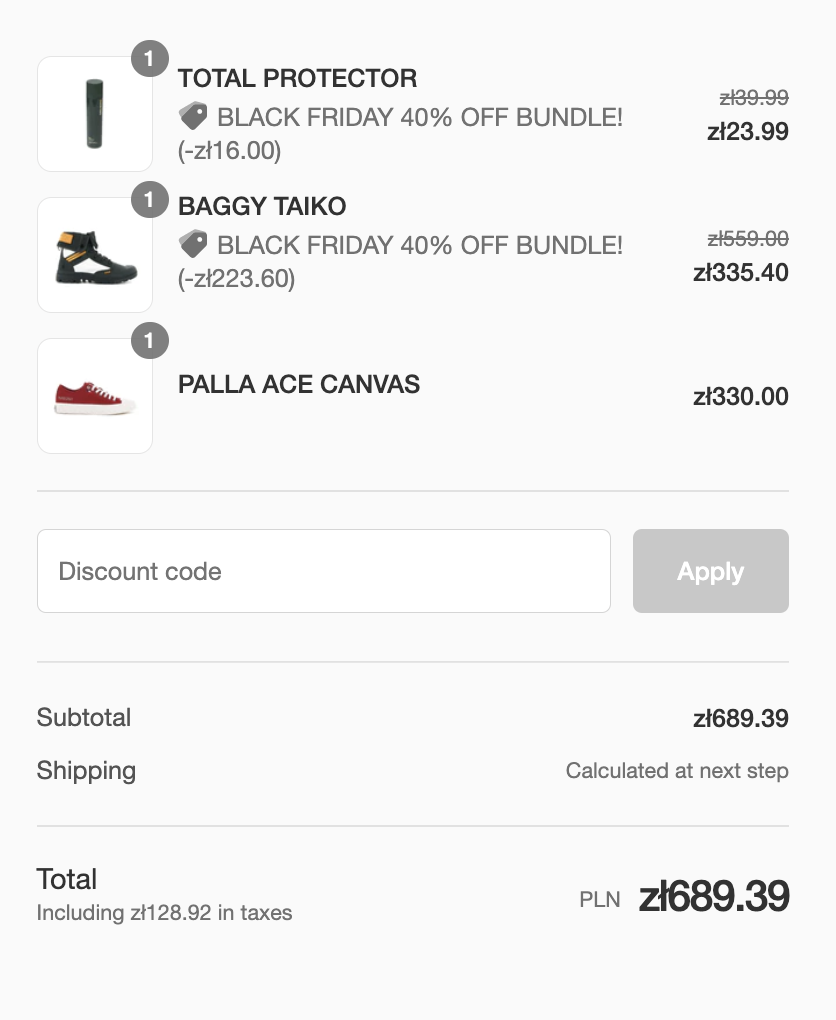Focus the Discount code field
Viewport: 836px width, 1020px height.
(x=324, y=571)
